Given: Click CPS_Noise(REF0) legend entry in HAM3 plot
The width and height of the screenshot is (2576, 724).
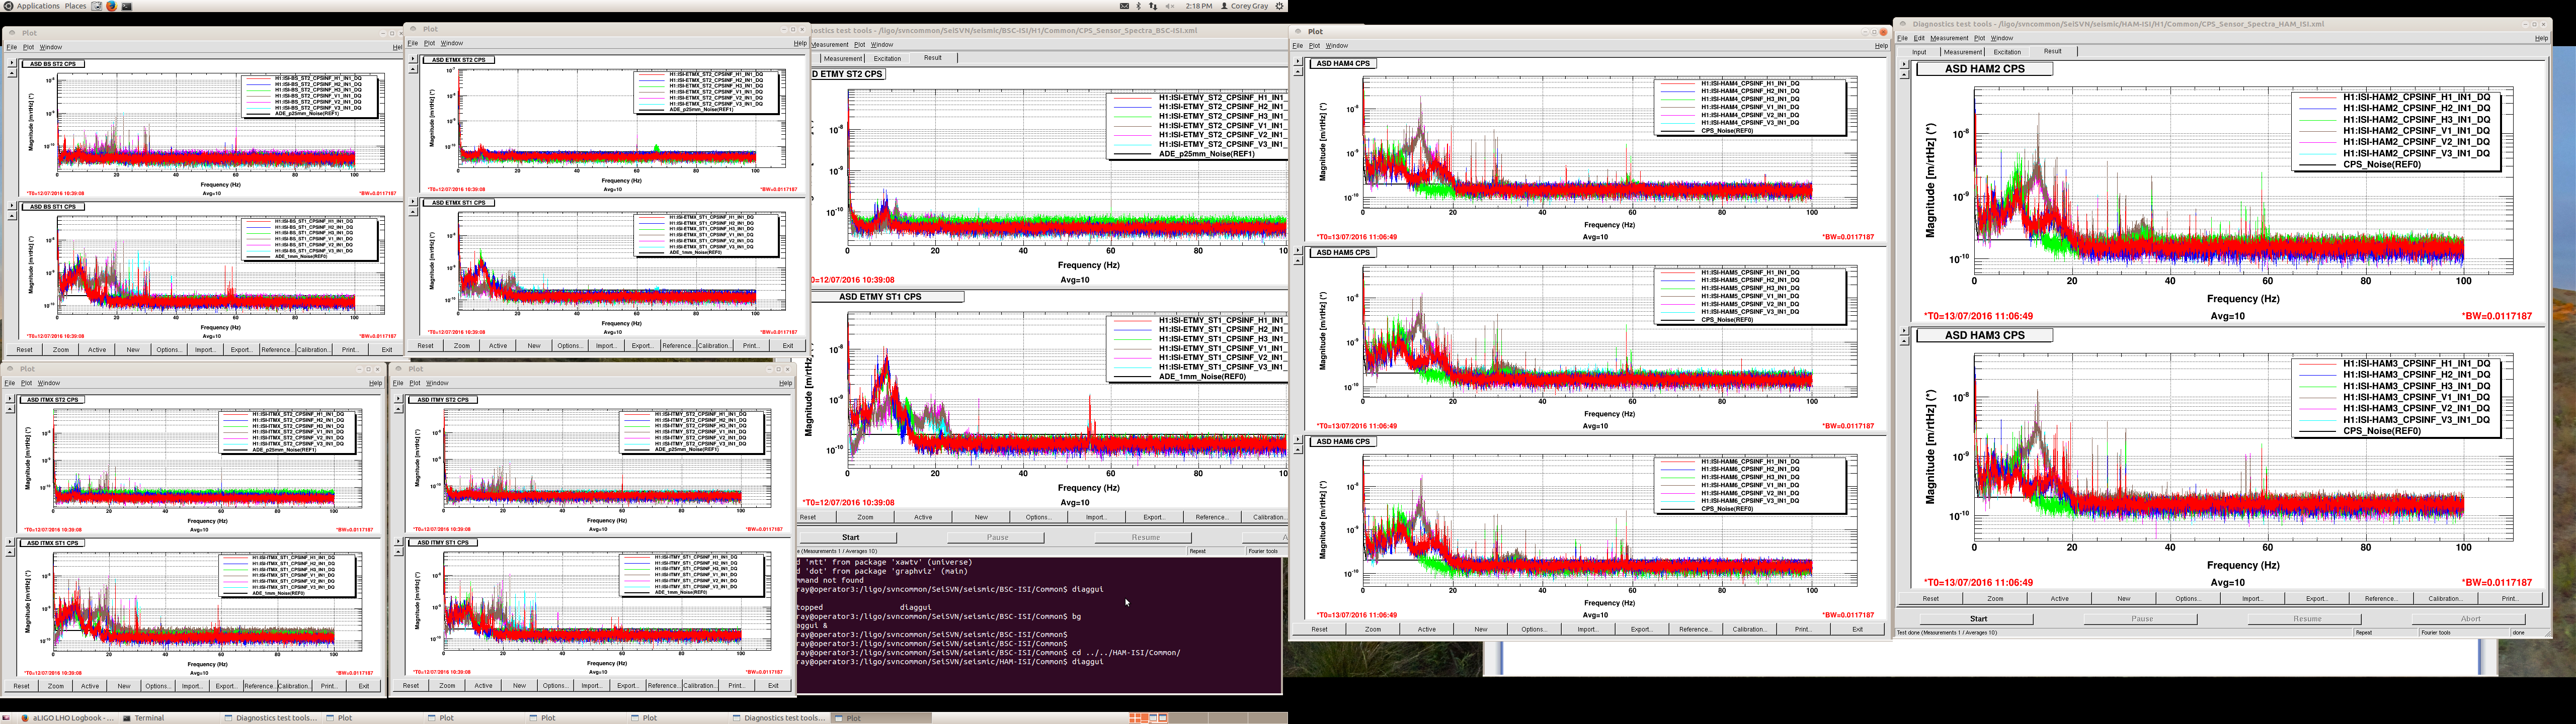Looking at the screenshot, I should 2382,431.
